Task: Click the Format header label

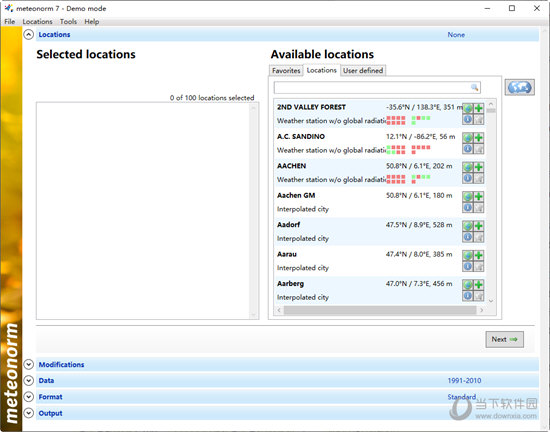Action: point(51,397)
